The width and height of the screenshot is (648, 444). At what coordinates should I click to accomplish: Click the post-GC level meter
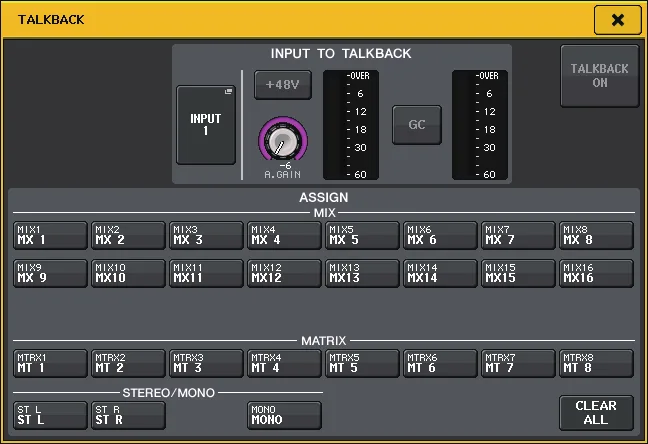pos(480,125)
